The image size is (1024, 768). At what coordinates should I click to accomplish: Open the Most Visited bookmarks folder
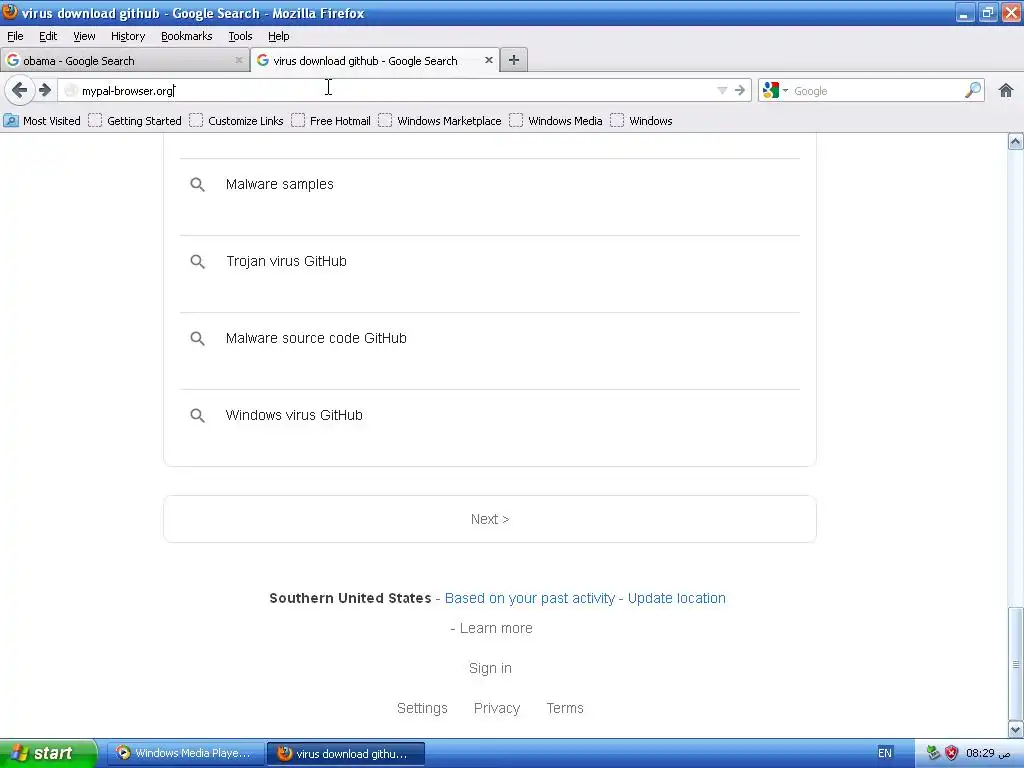pyautogui.click(x=42, y=121)
